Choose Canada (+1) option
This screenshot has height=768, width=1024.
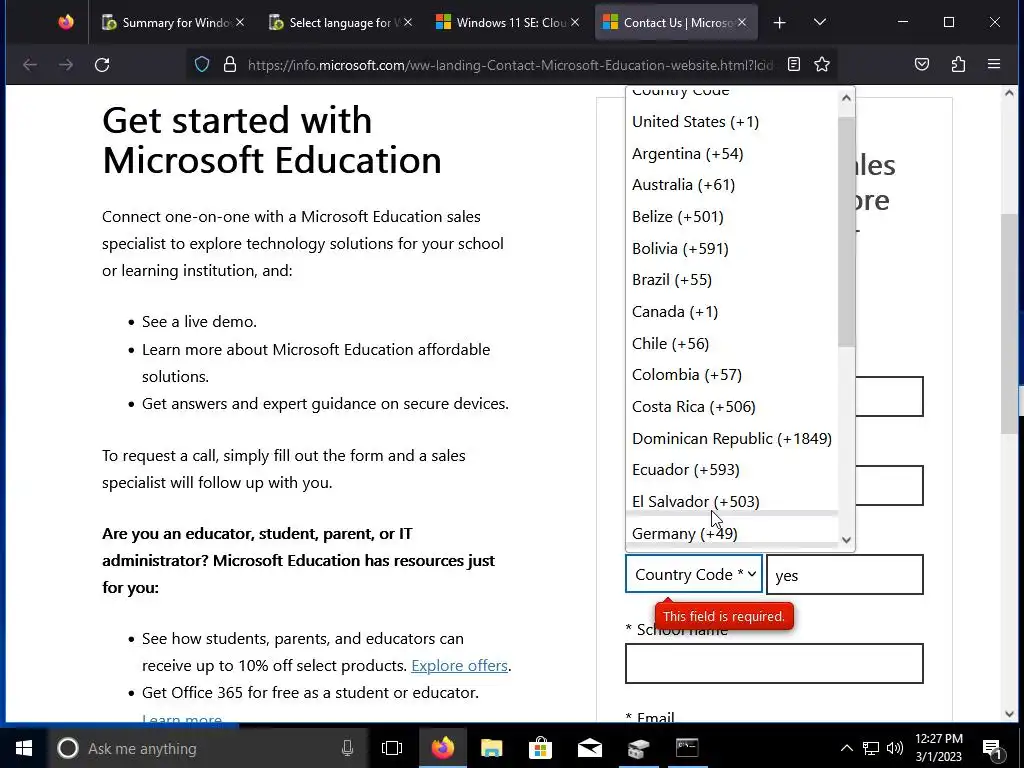[731, 312]
